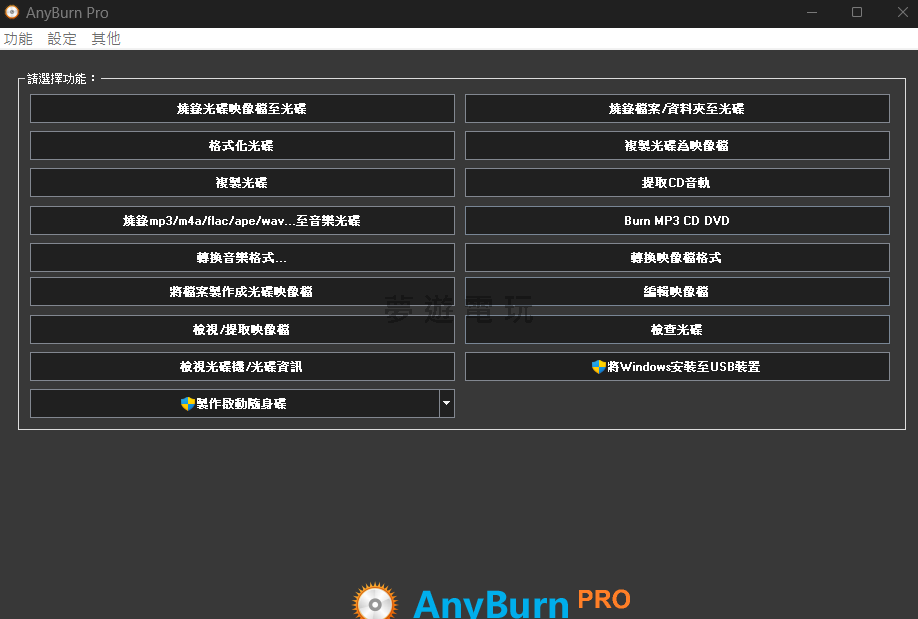Maximize the AnyBurn Pro window
918x619 pixels.
[857, 12]
